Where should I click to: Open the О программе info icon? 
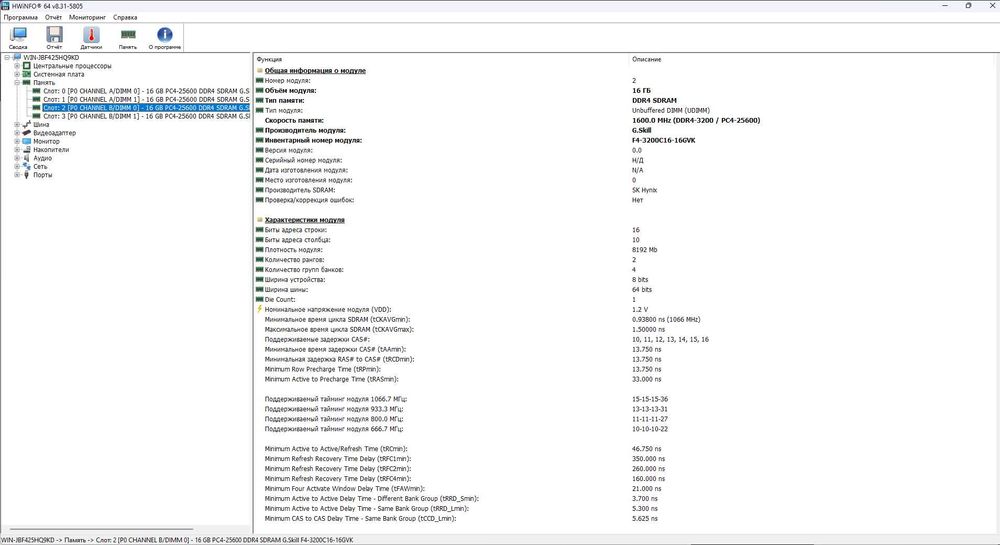point(165,38)
